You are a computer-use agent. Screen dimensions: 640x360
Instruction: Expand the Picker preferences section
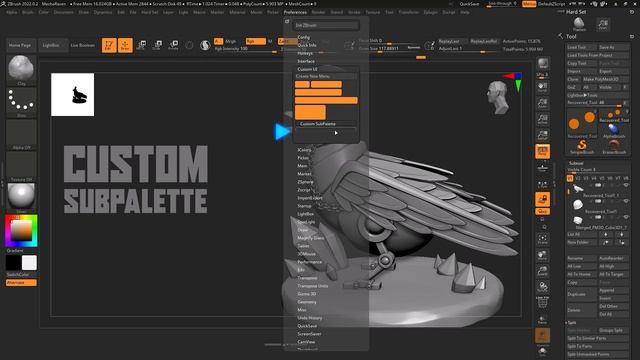[x=303, y=158]
